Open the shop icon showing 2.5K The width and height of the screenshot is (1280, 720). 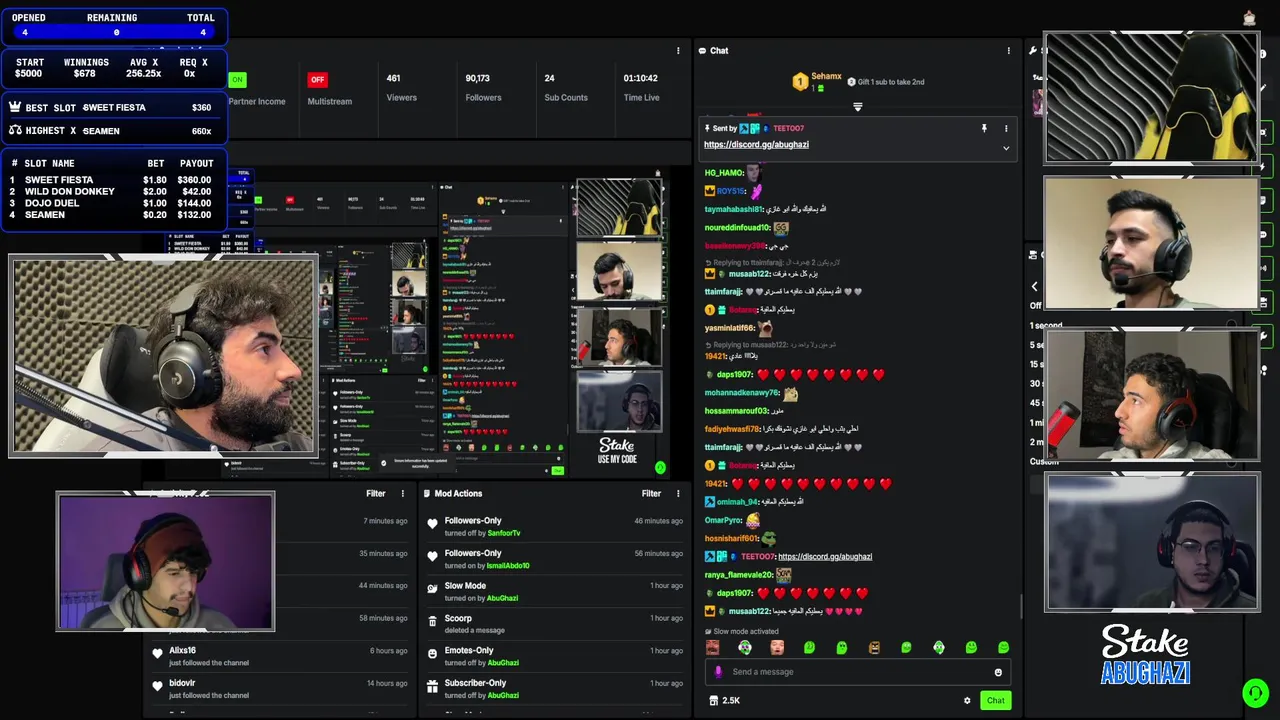[713, 701]
